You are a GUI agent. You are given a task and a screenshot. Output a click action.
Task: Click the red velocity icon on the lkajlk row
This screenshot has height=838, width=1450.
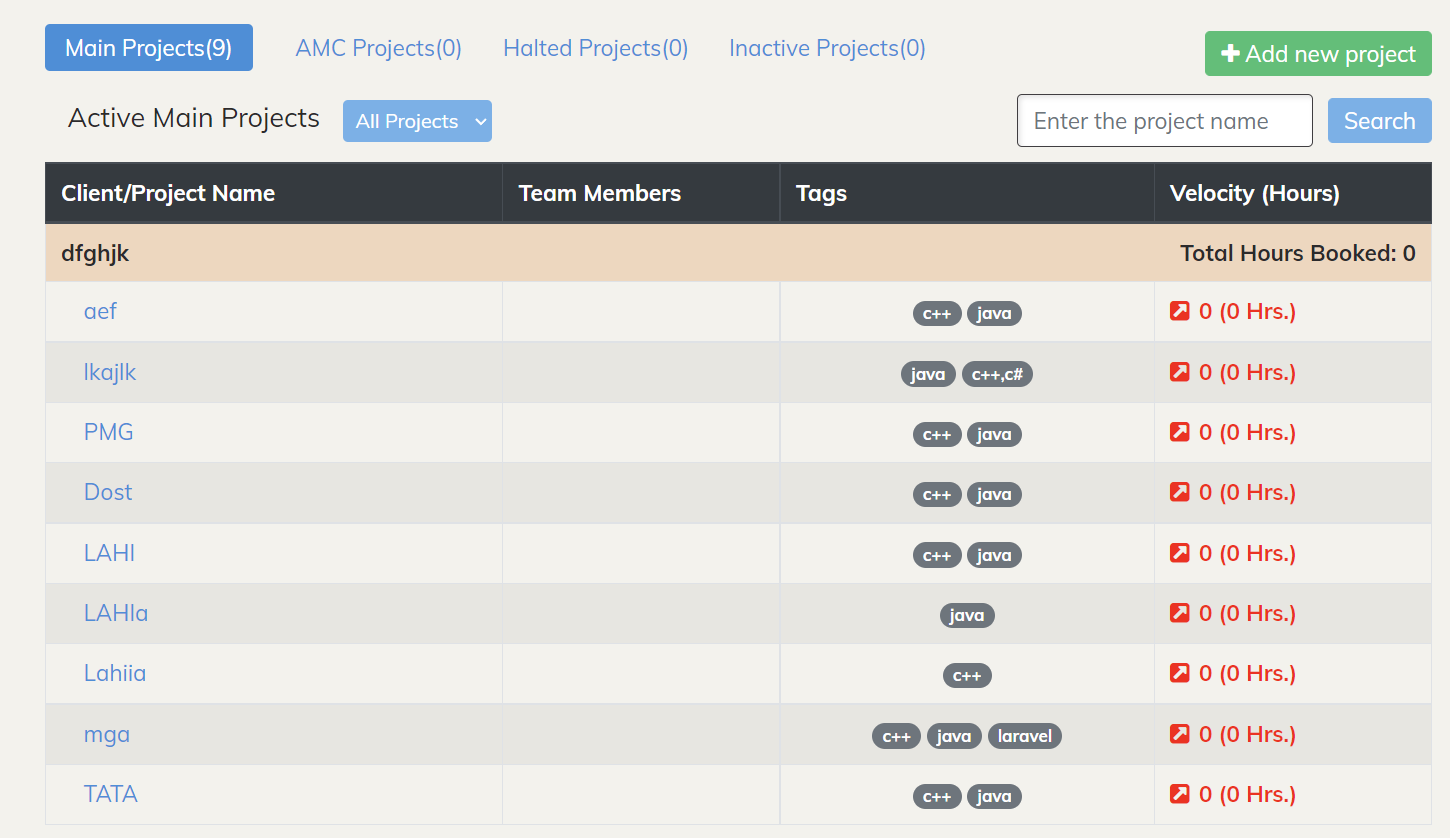(1179, 372)
